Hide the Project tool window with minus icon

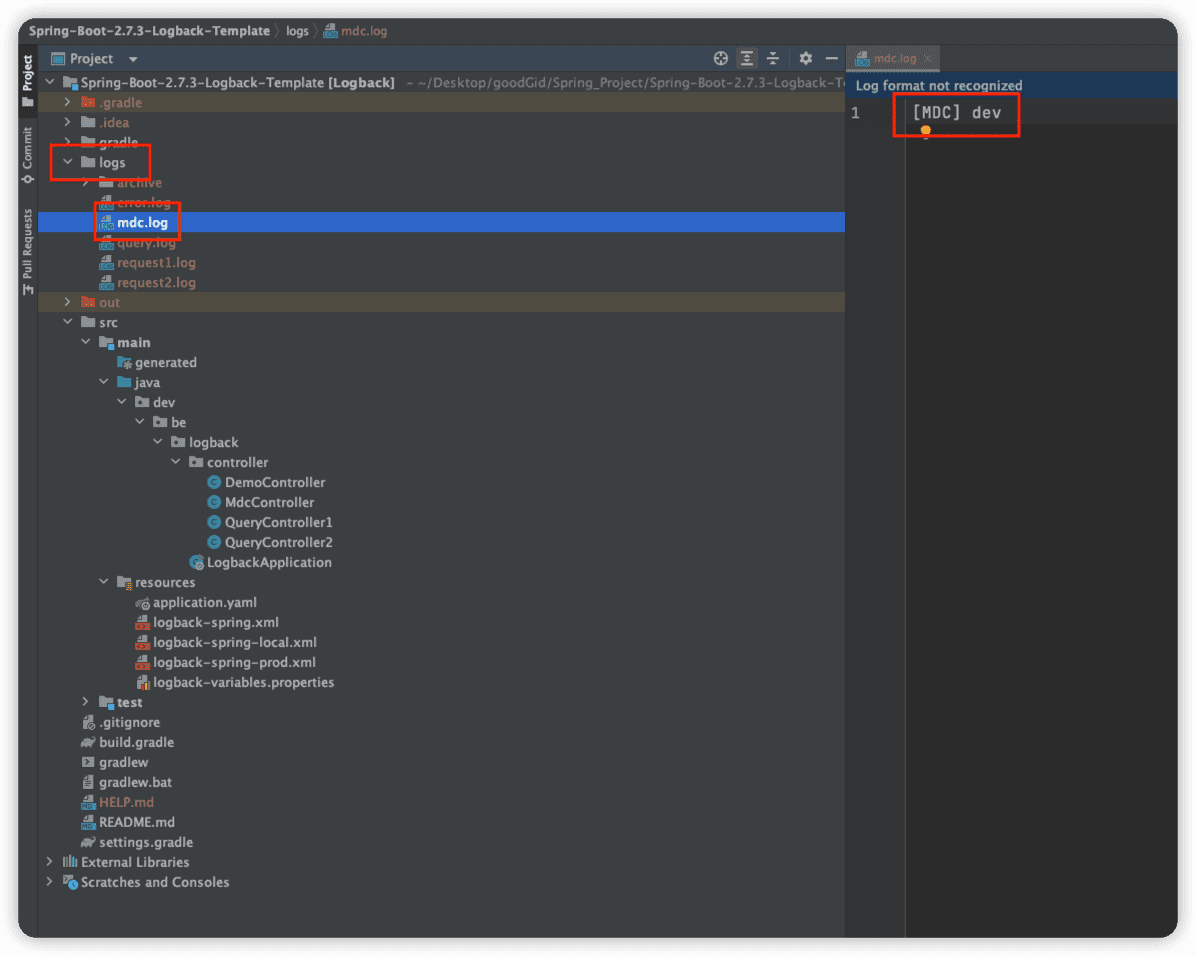click(833, 58)
